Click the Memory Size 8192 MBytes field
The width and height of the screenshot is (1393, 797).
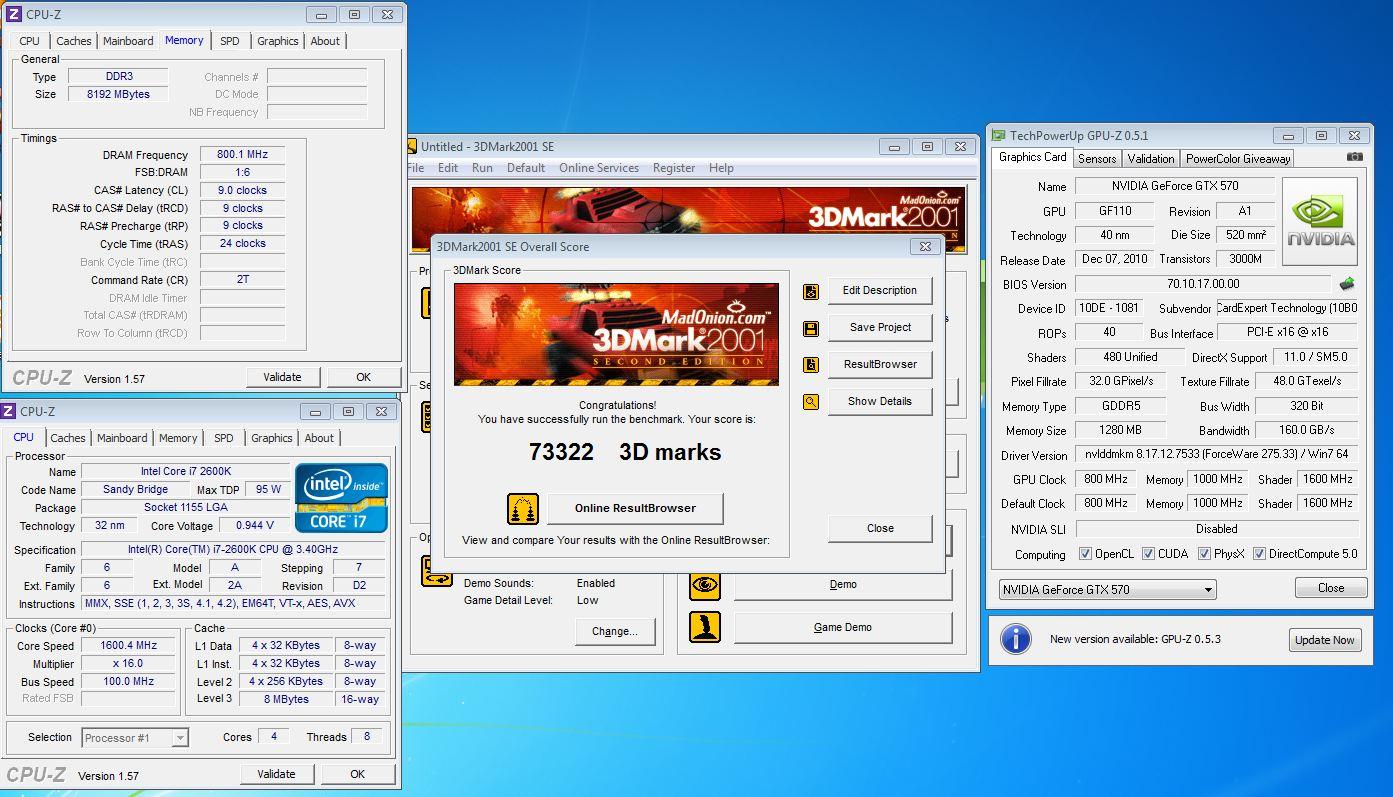tap(118, 94)
